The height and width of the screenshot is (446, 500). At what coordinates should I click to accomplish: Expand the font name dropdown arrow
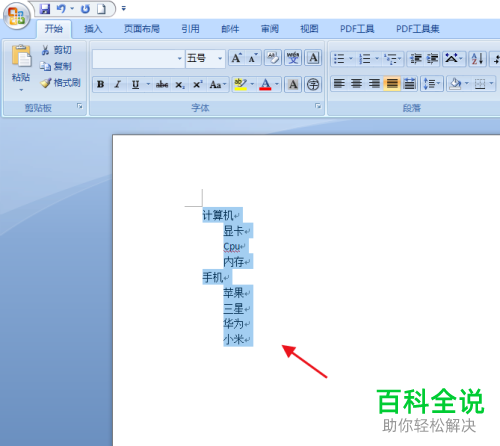(180, 59)
